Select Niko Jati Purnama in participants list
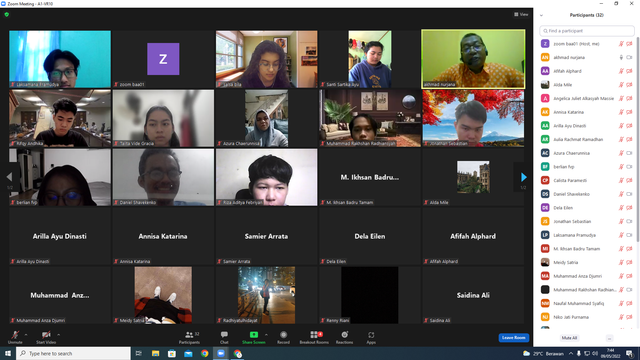The height and width of the screenshot is (360, 640). click(587, 317)
